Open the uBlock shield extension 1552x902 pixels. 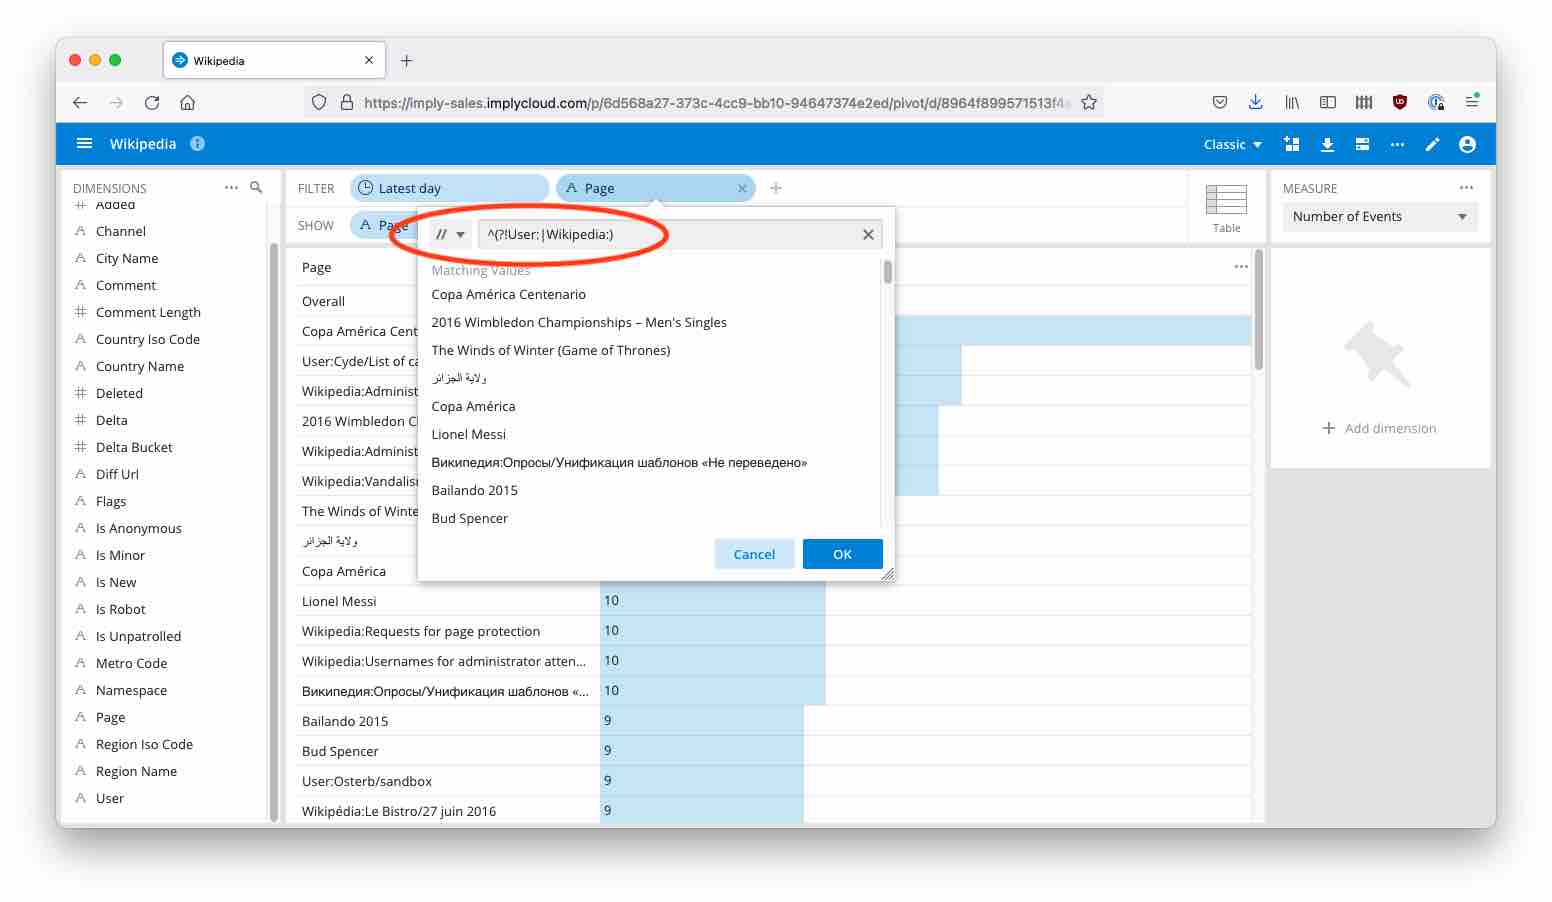[x=1400, y=102]
